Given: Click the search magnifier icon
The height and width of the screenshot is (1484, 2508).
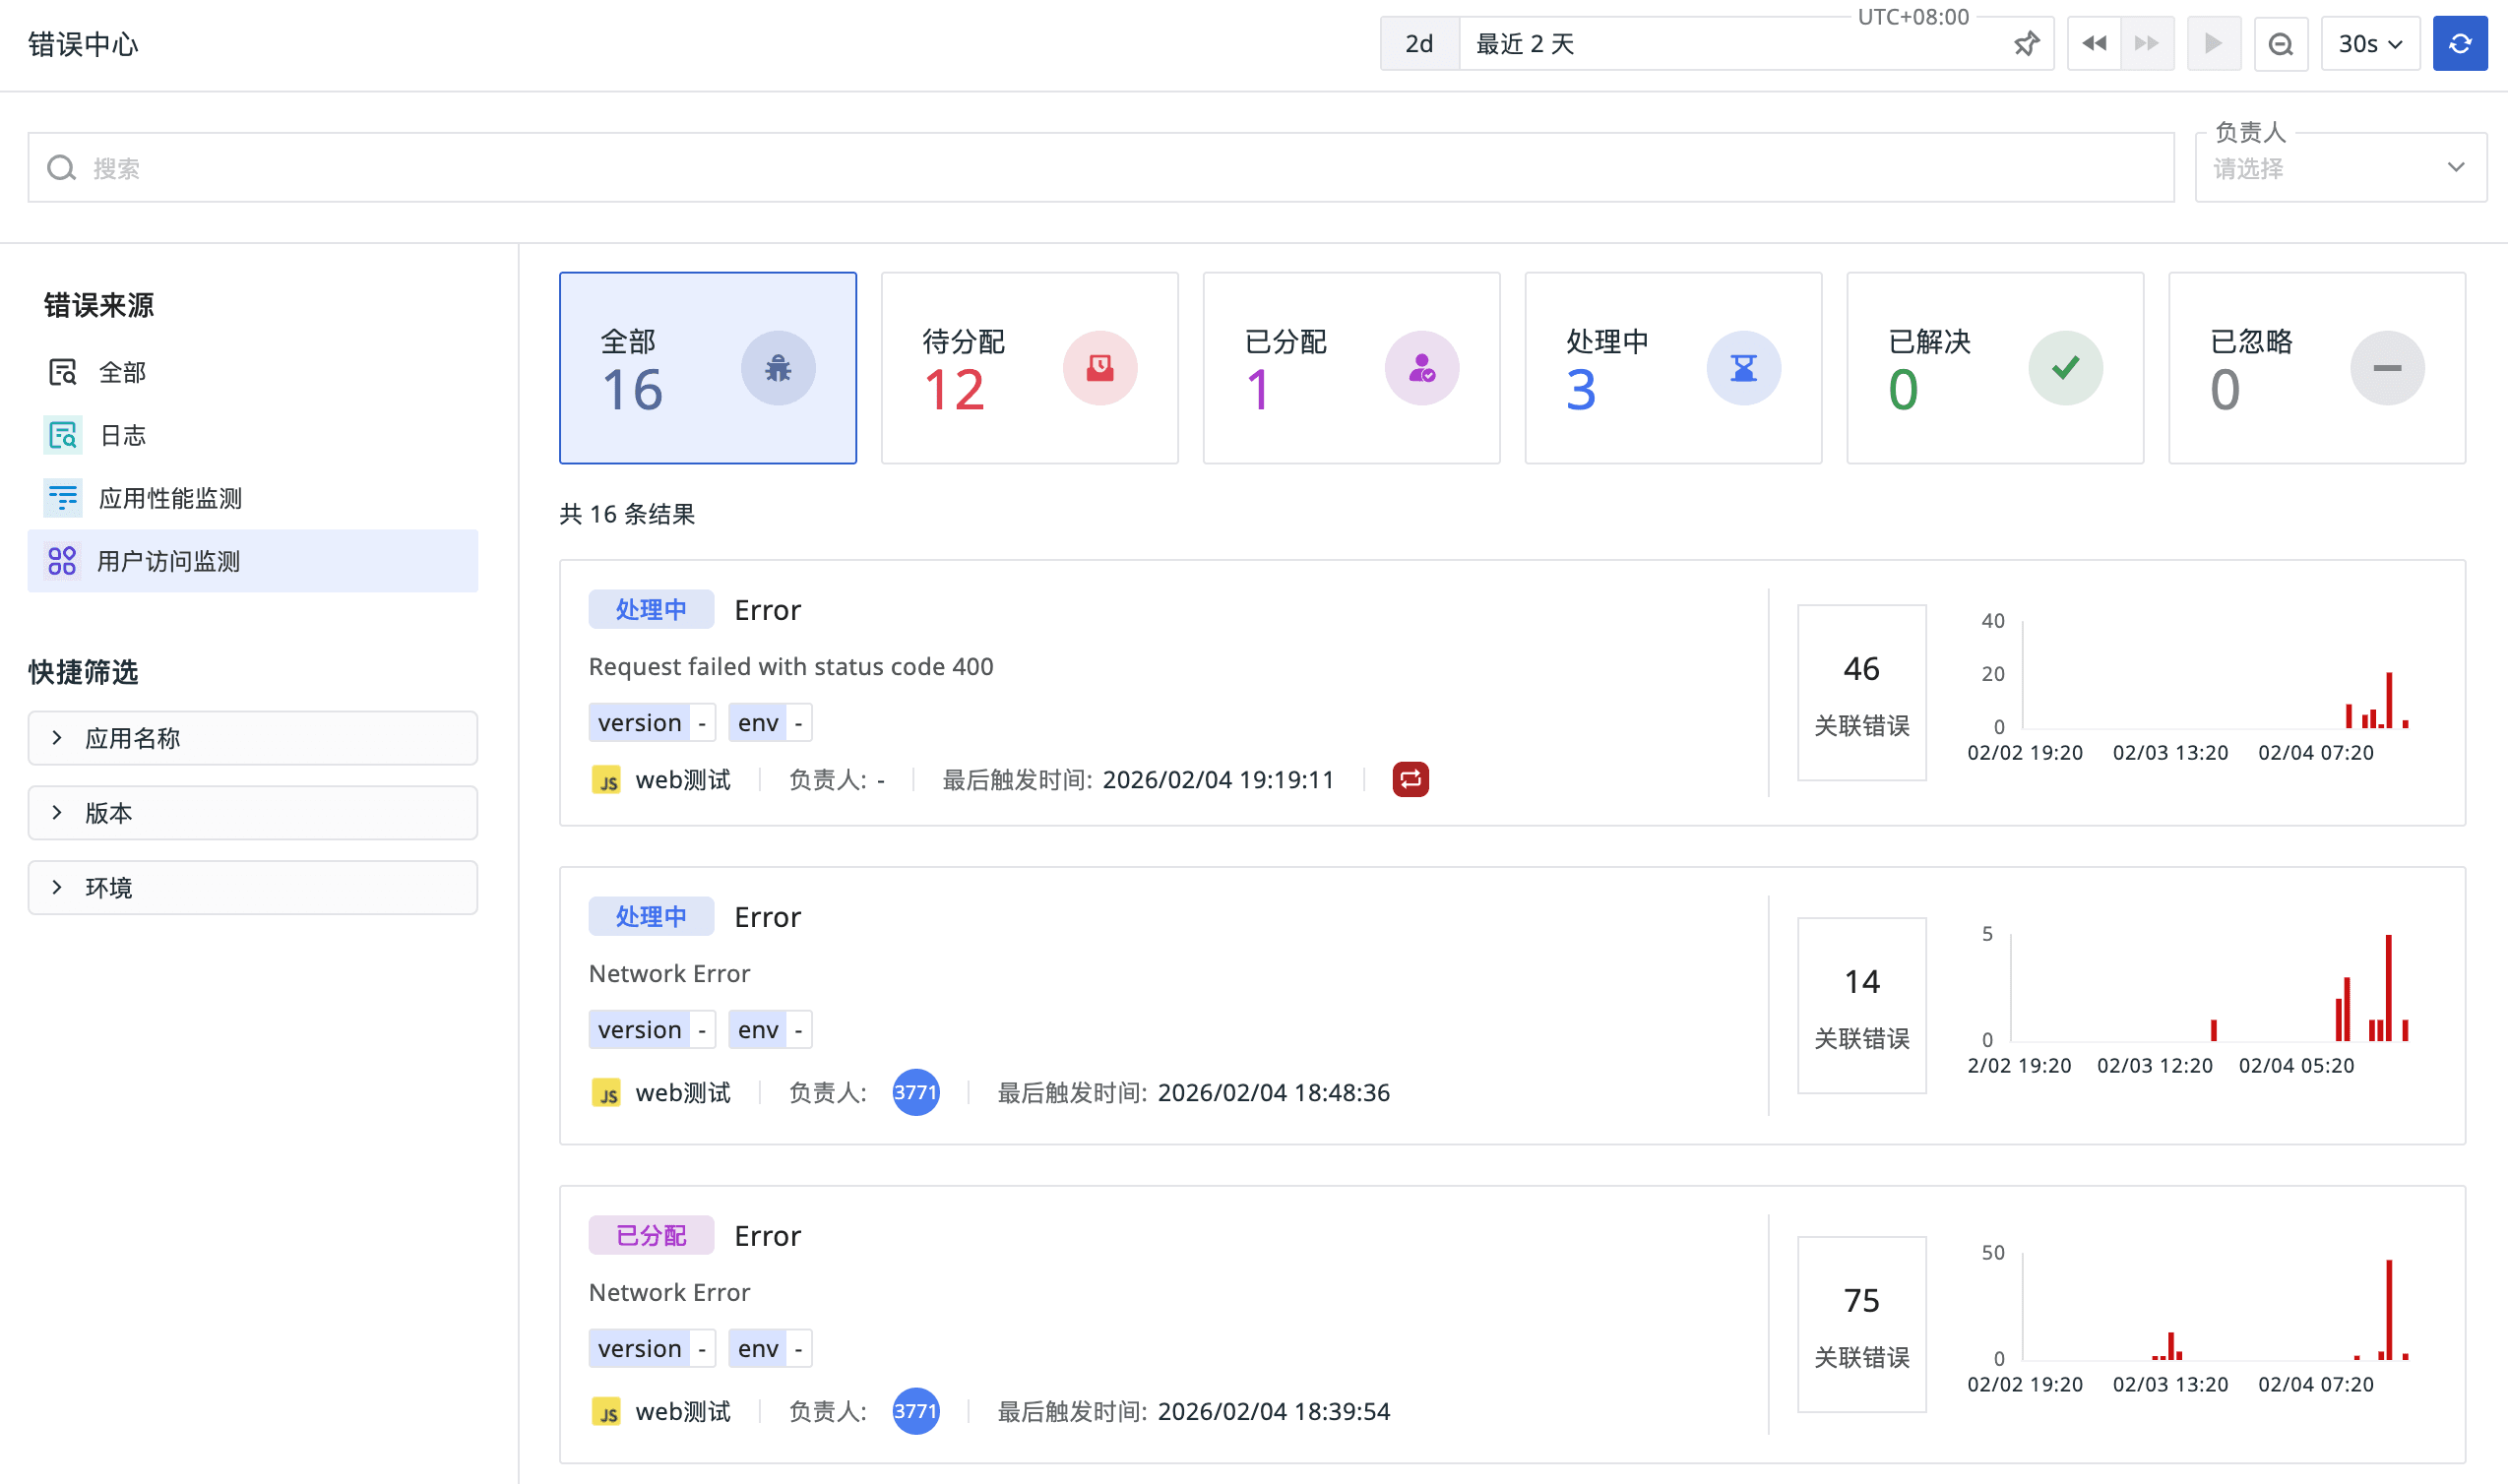Looking at the screenshot, I should (x=62, y=168).
